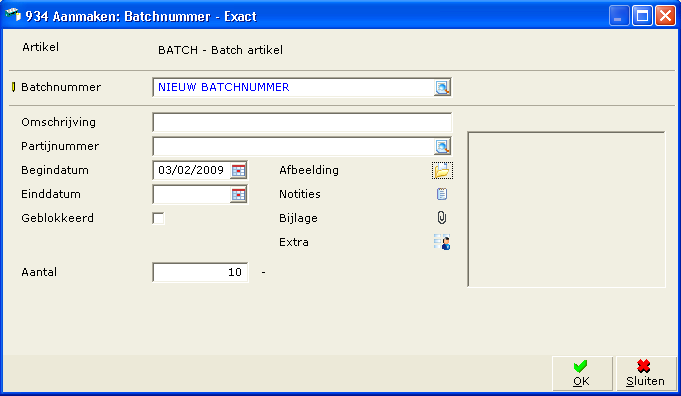Open the Partijnummer lookup browser icon
The height and width of the screenshot is (396, 681).
click(x=442, y=147)
